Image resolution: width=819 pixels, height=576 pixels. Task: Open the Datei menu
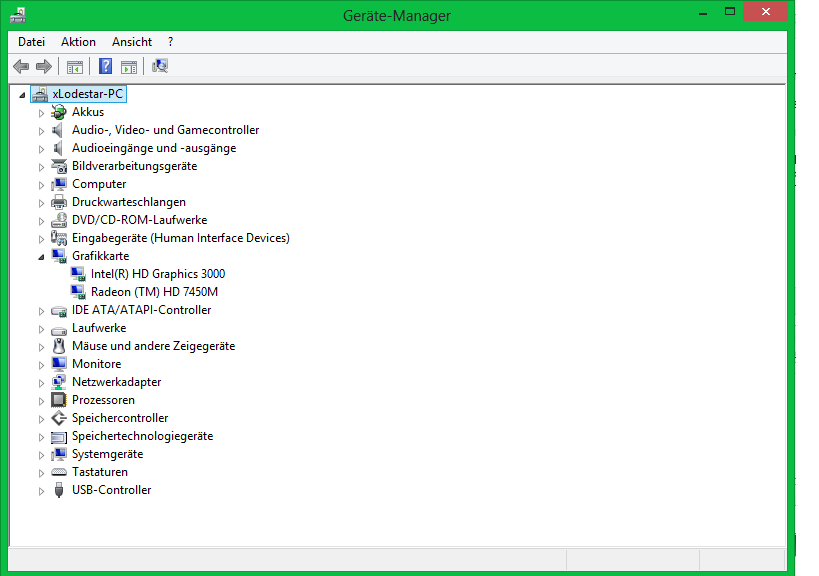pyautogui.click(x=31, y=42)
